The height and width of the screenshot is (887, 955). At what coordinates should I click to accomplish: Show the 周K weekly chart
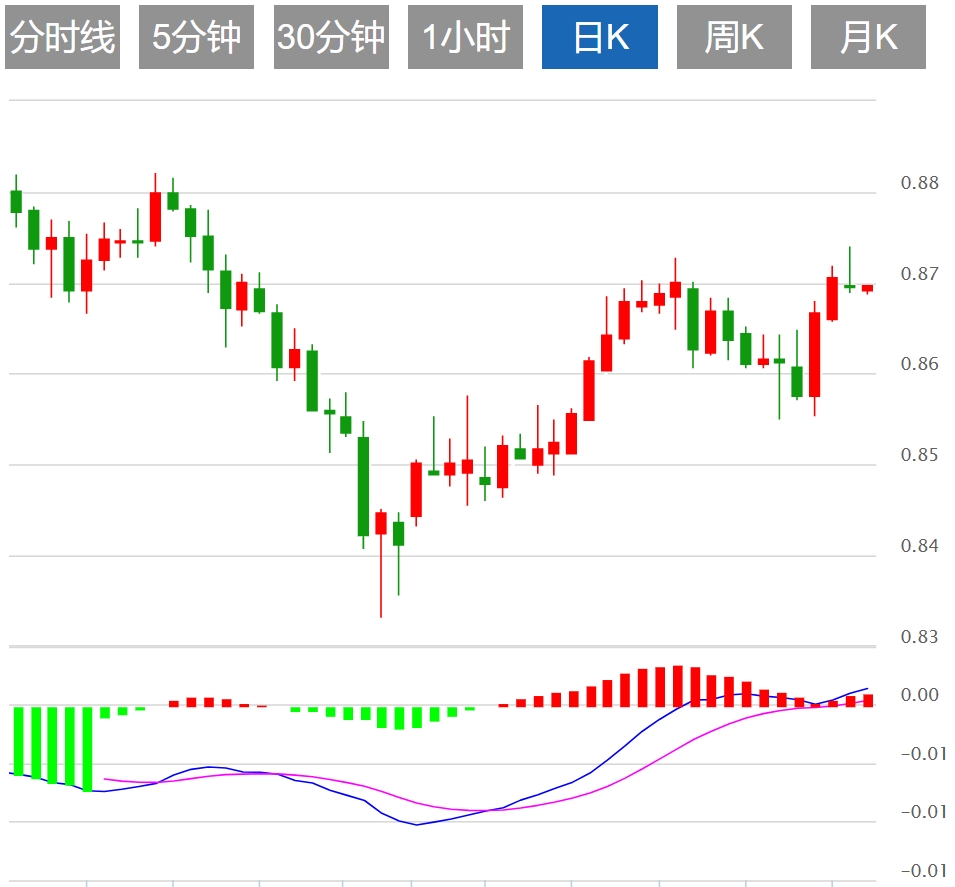tap(734, 37)
